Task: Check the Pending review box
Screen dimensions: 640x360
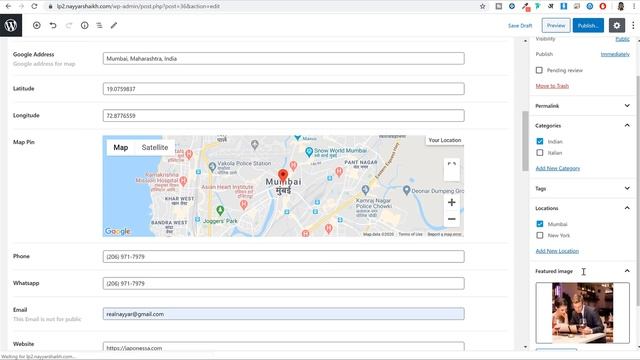Action: (539, 70)
